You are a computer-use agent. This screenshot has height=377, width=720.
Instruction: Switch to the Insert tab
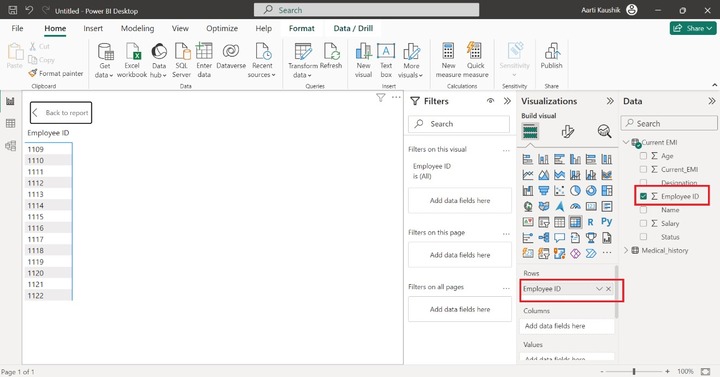click(93, 28)
